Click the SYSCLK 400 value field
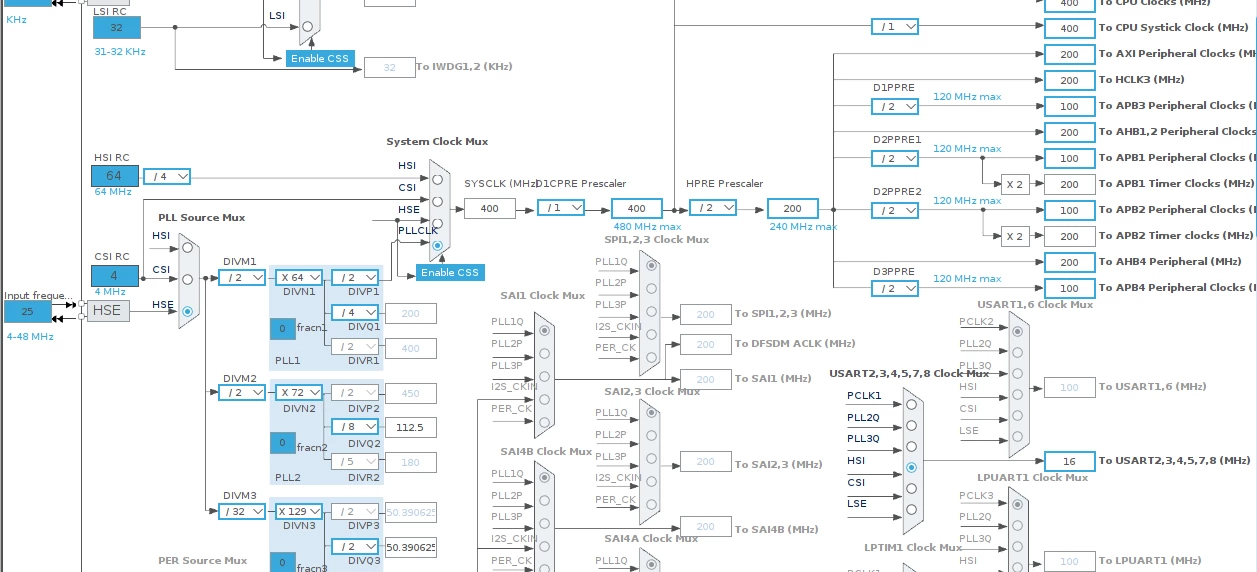 (x=490, y=208)
